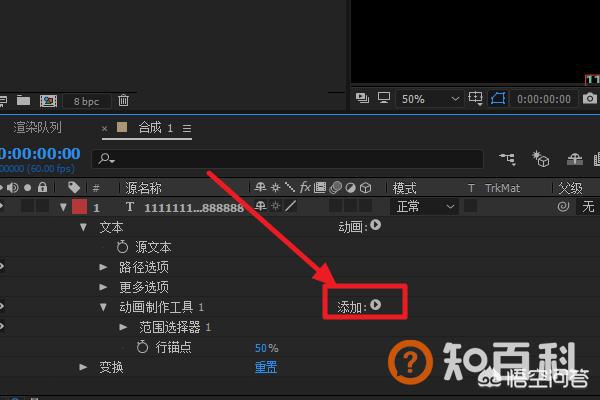The width and height of the screenshot is (600, 400).
Task: Open the composition mini-flowchart icon
Action: 508,158
